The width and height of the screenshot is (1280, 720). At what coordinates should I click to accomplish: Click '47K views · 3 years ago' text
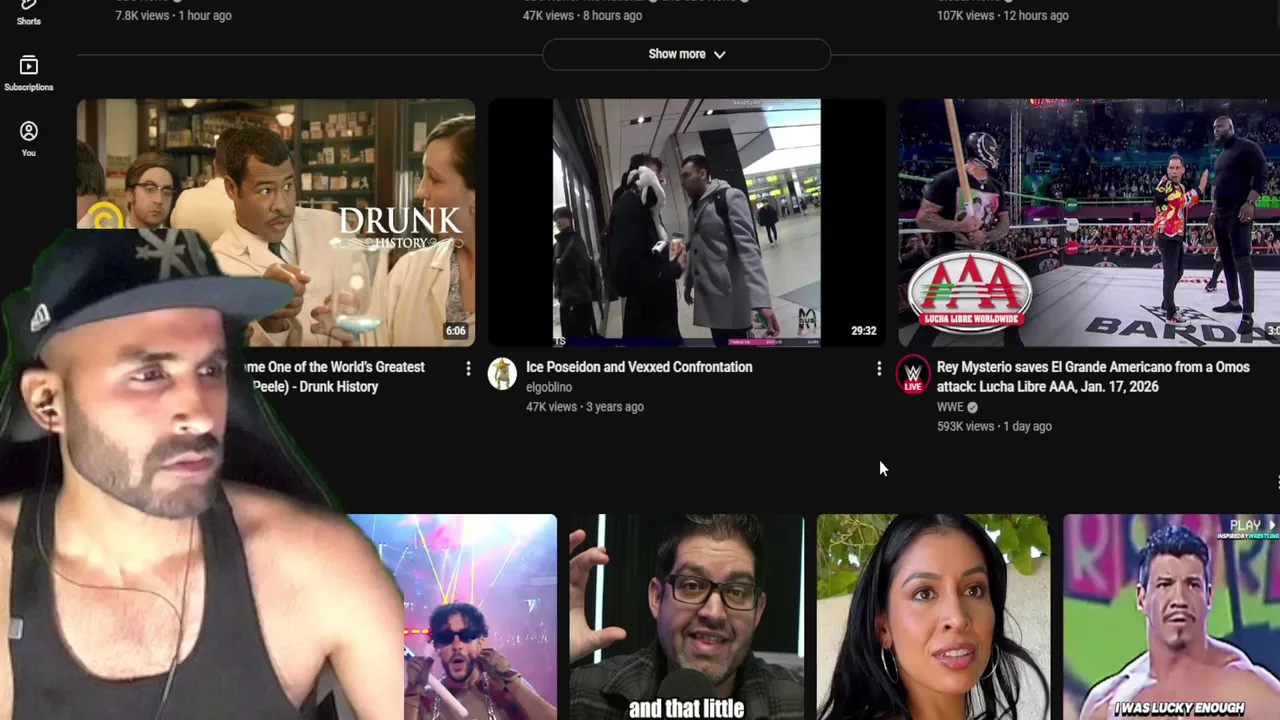coord(585,407)
